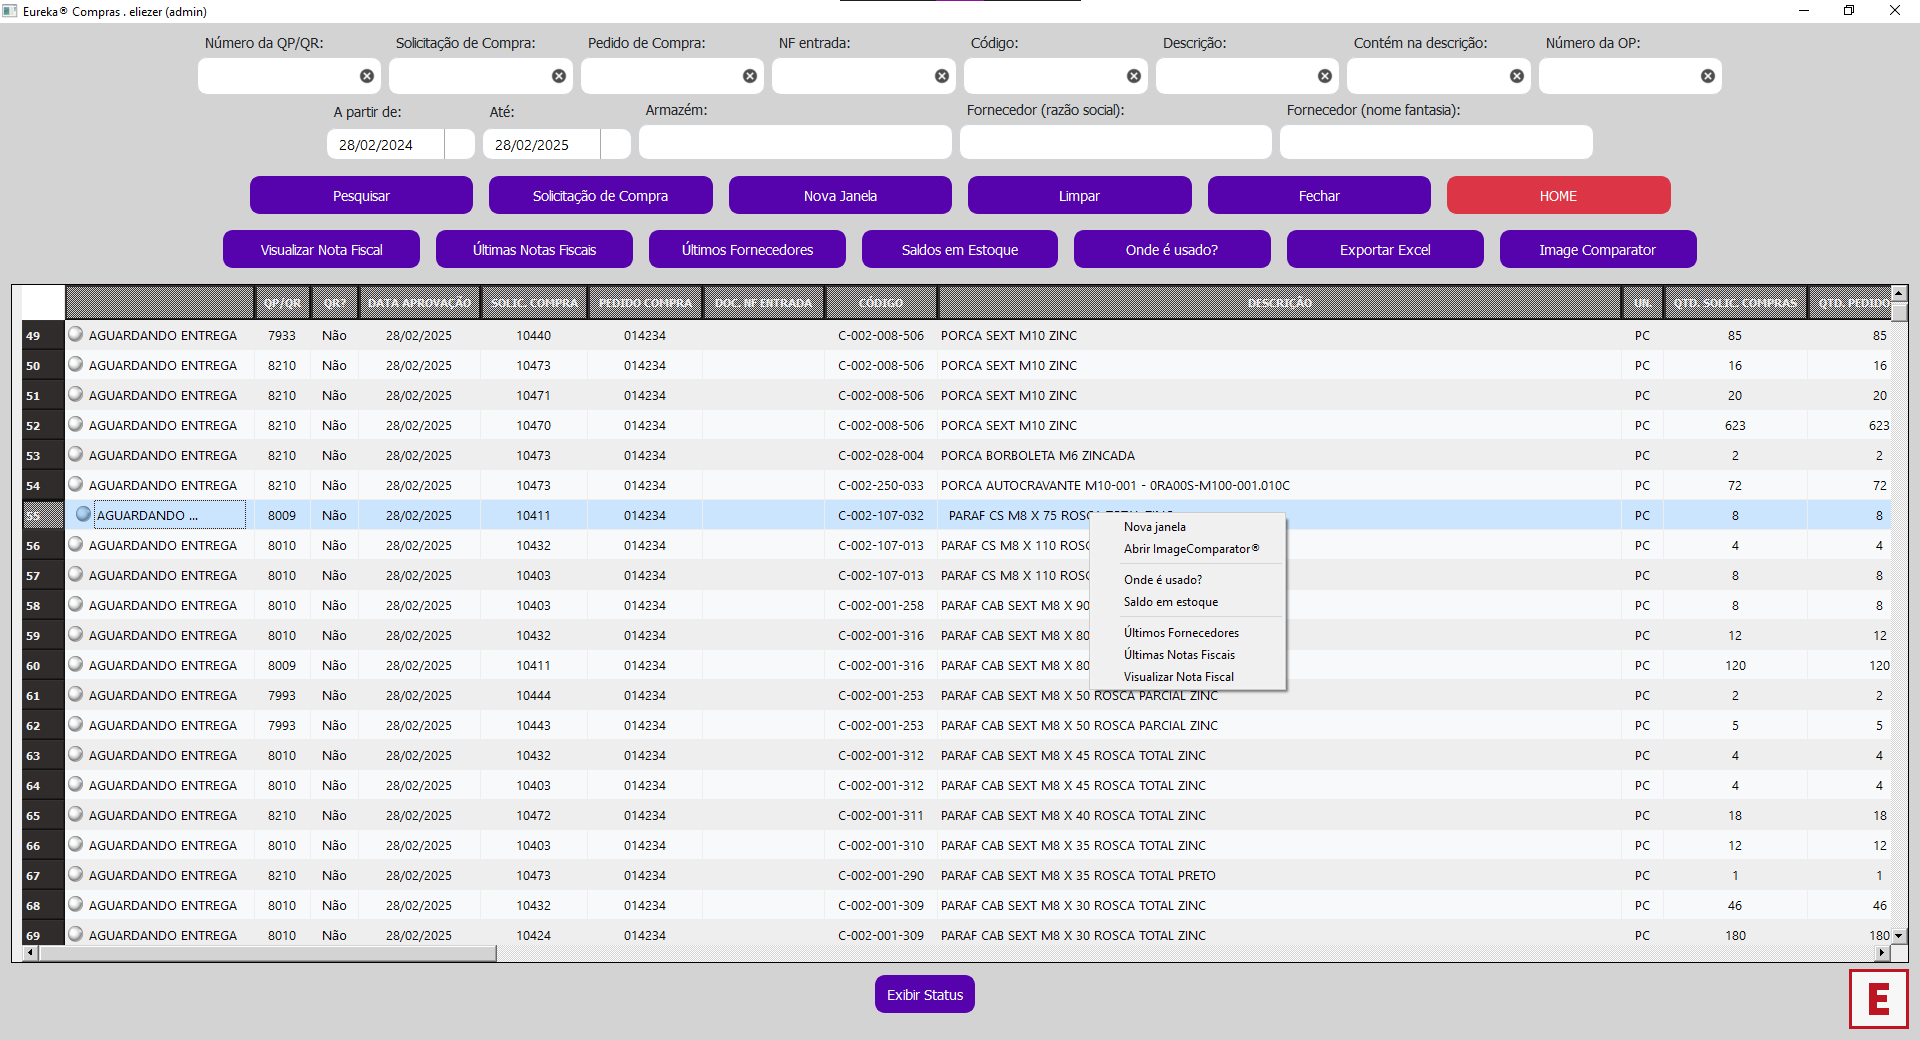
Task: Click the Saldos em Estoque button
Action: pos(960,249)
